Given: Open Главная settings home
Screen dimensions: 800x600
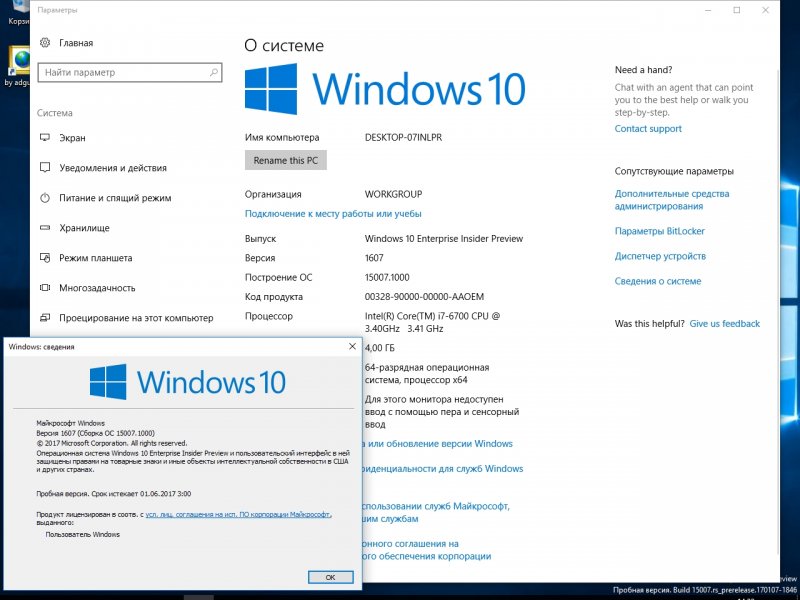Looking at the screenshot, I should coord(76,43).
